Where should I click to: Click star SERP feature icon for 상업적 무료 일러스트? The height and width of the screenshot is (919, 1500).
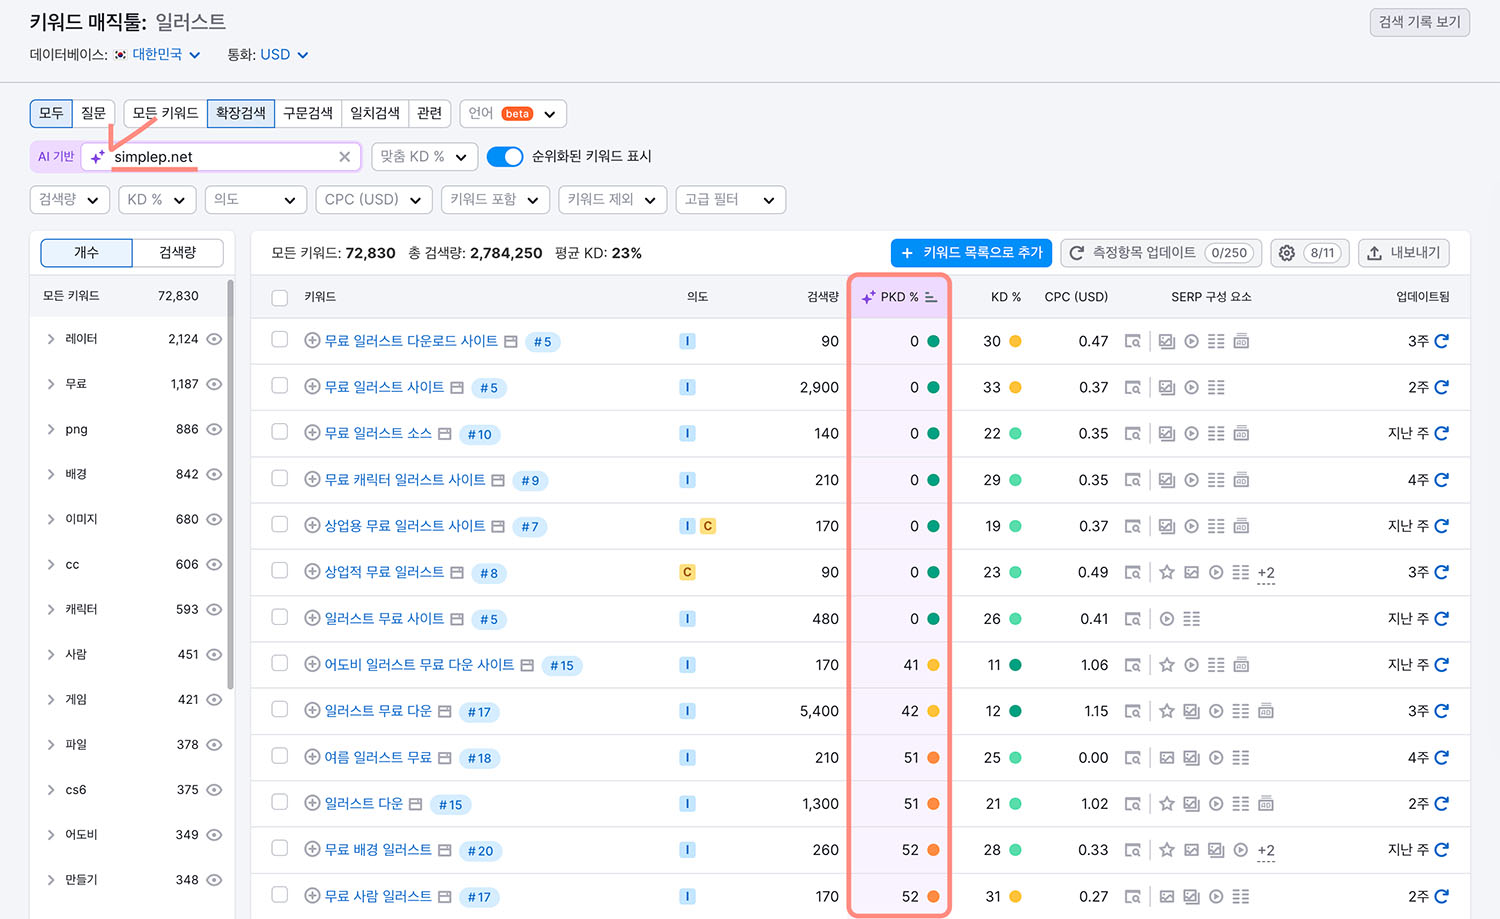click(x=1167, y=573)
